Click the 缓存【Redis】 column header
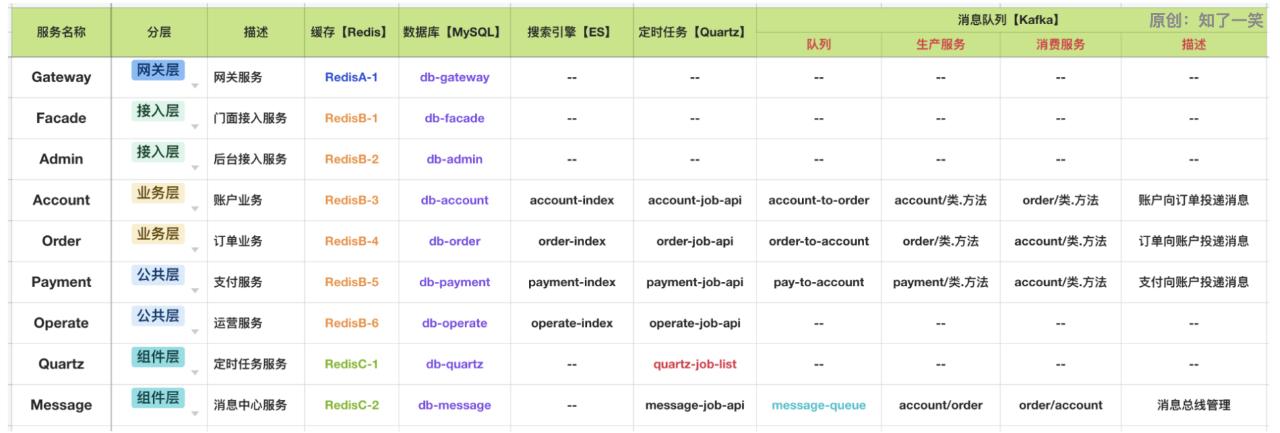The image size is (1280, 433). pos(349,32)
